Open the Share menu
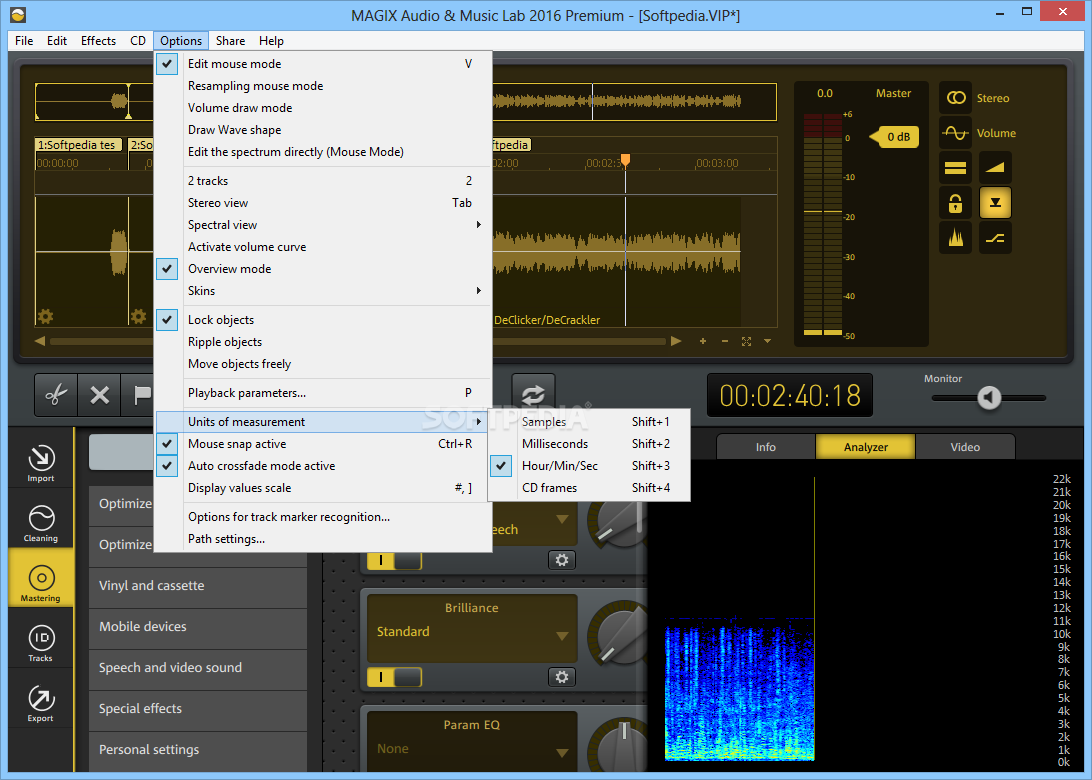 (x=230, y=40)
